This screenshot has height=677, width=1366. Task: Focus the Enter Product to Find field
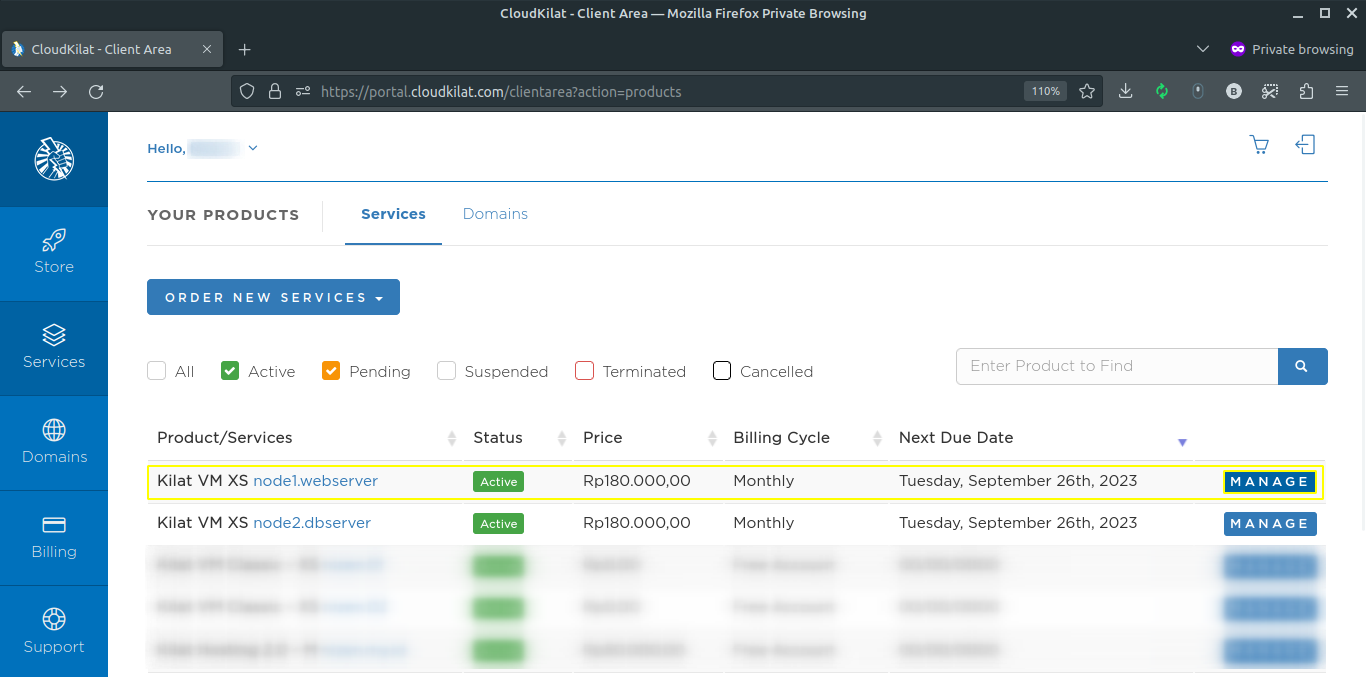tap(1116, 367)
